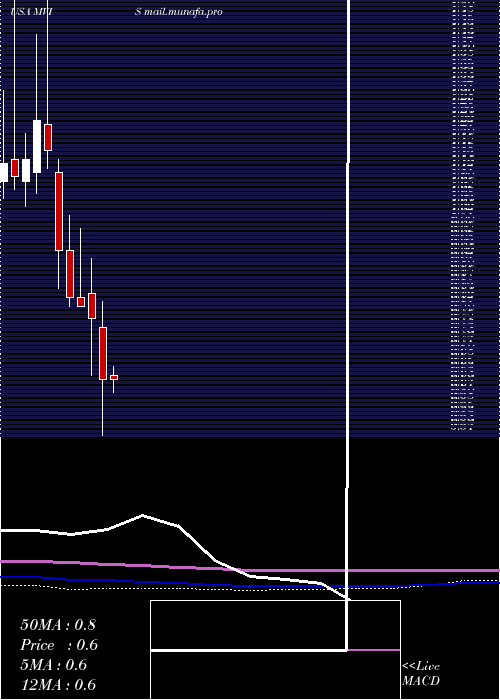The height and width of the screenshot is (700, 500).
Task: Click the 'Price : 0.6' value text
Action: click(59, 645)
